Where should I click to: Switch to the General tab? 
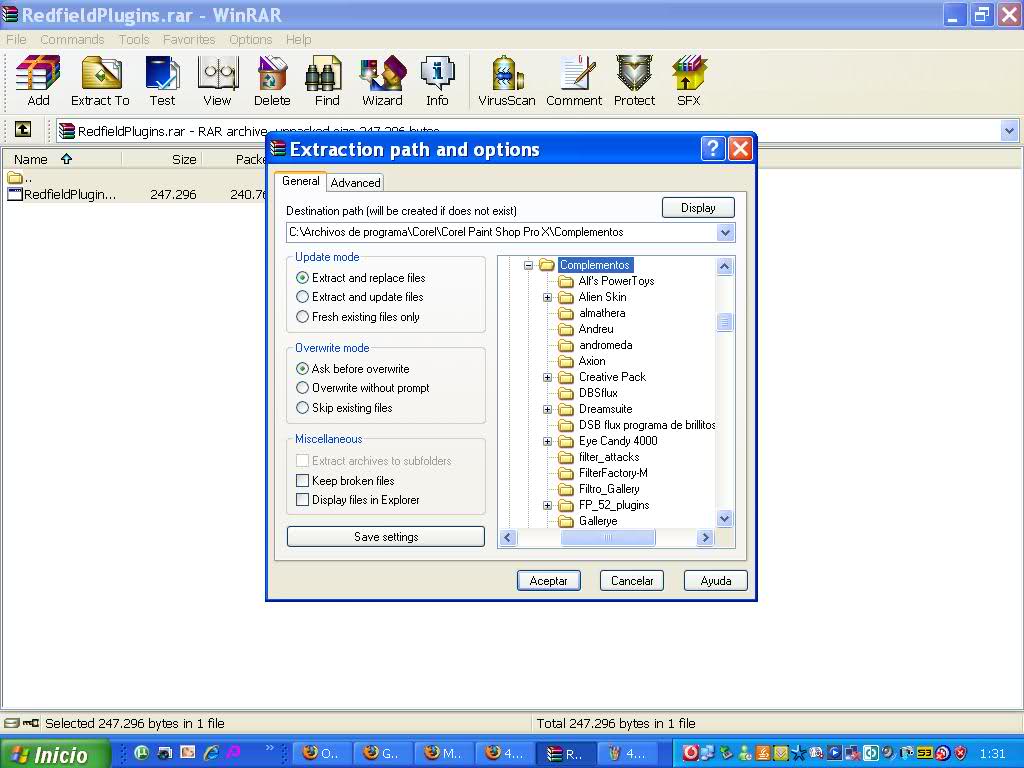coord(300,181)
